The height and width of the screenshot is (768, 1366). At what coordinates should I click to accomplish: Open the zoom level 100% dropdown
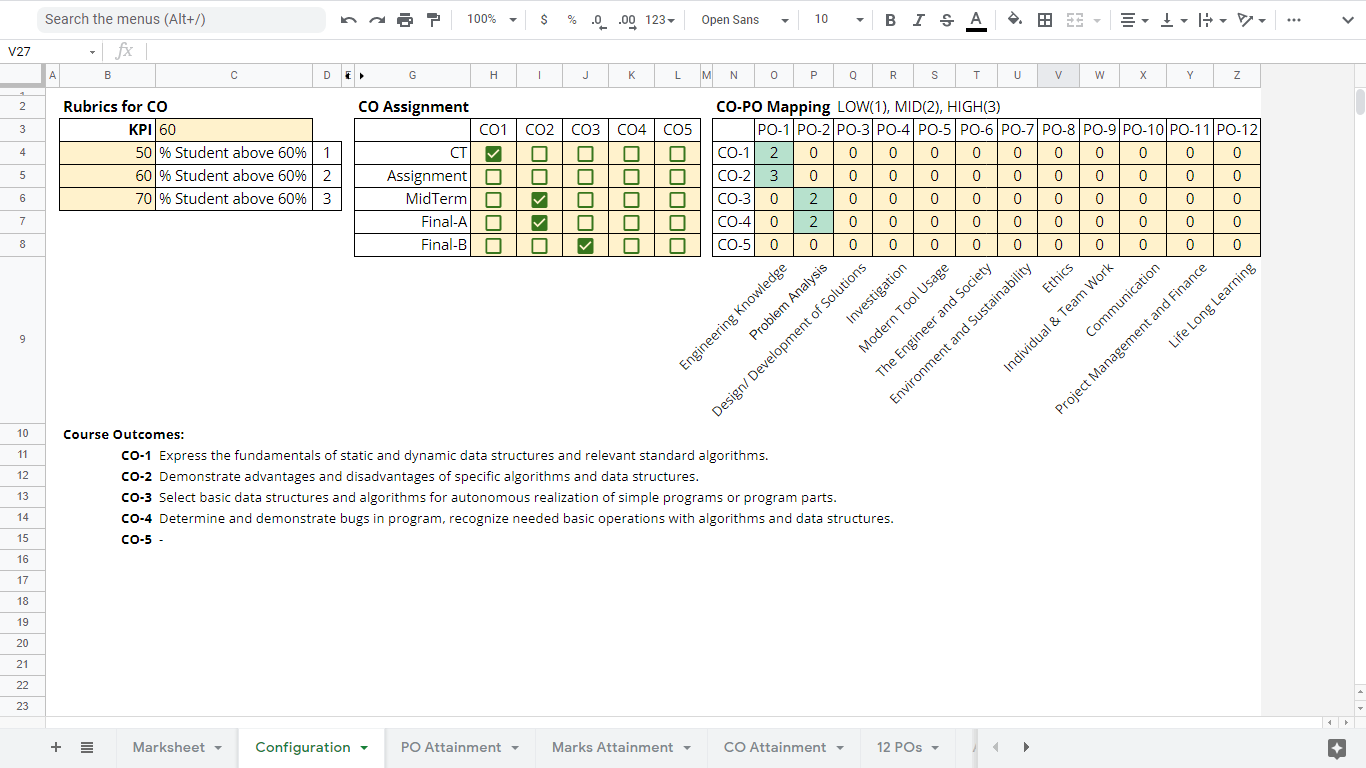pos(492,20)
